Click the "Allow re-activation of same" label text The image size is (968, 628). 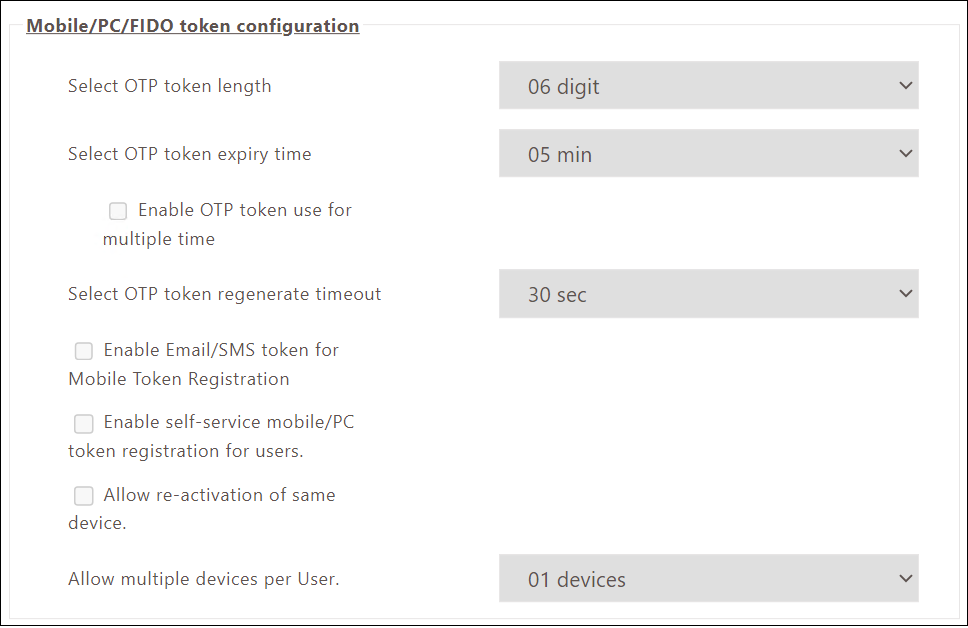tap(219, 495)
